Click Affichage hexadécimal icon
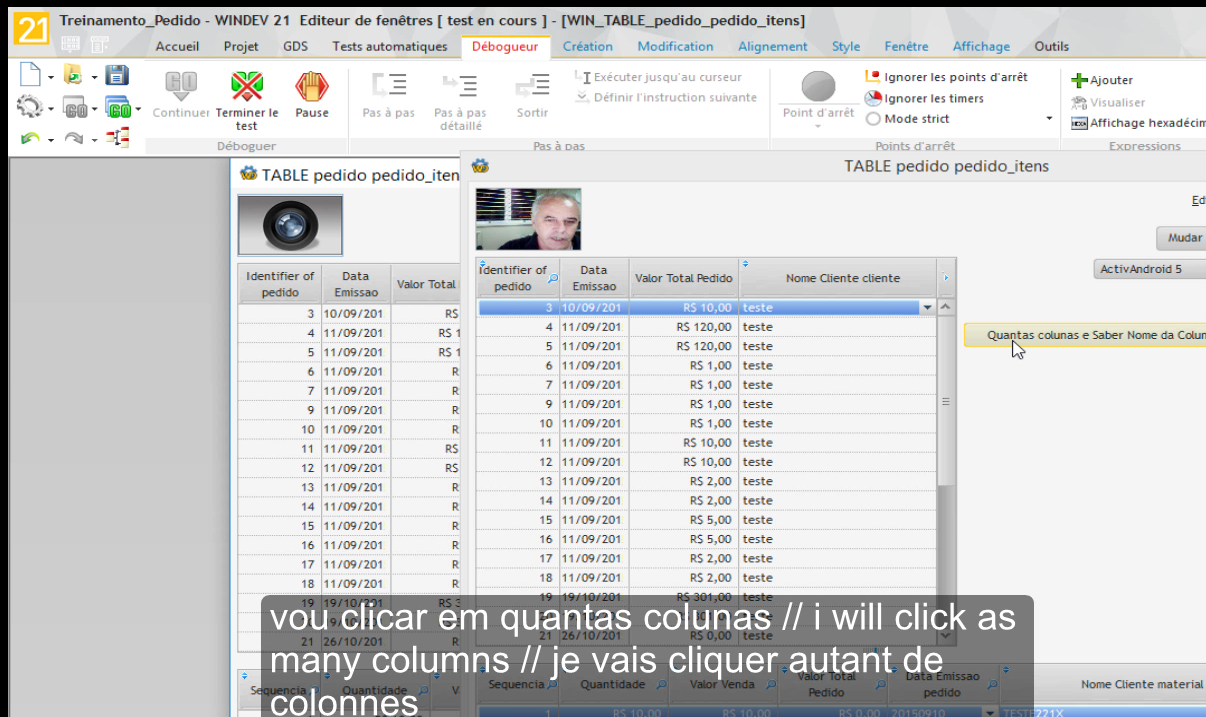Viewport: 1206px width, 717px height. coord(1079,123)
